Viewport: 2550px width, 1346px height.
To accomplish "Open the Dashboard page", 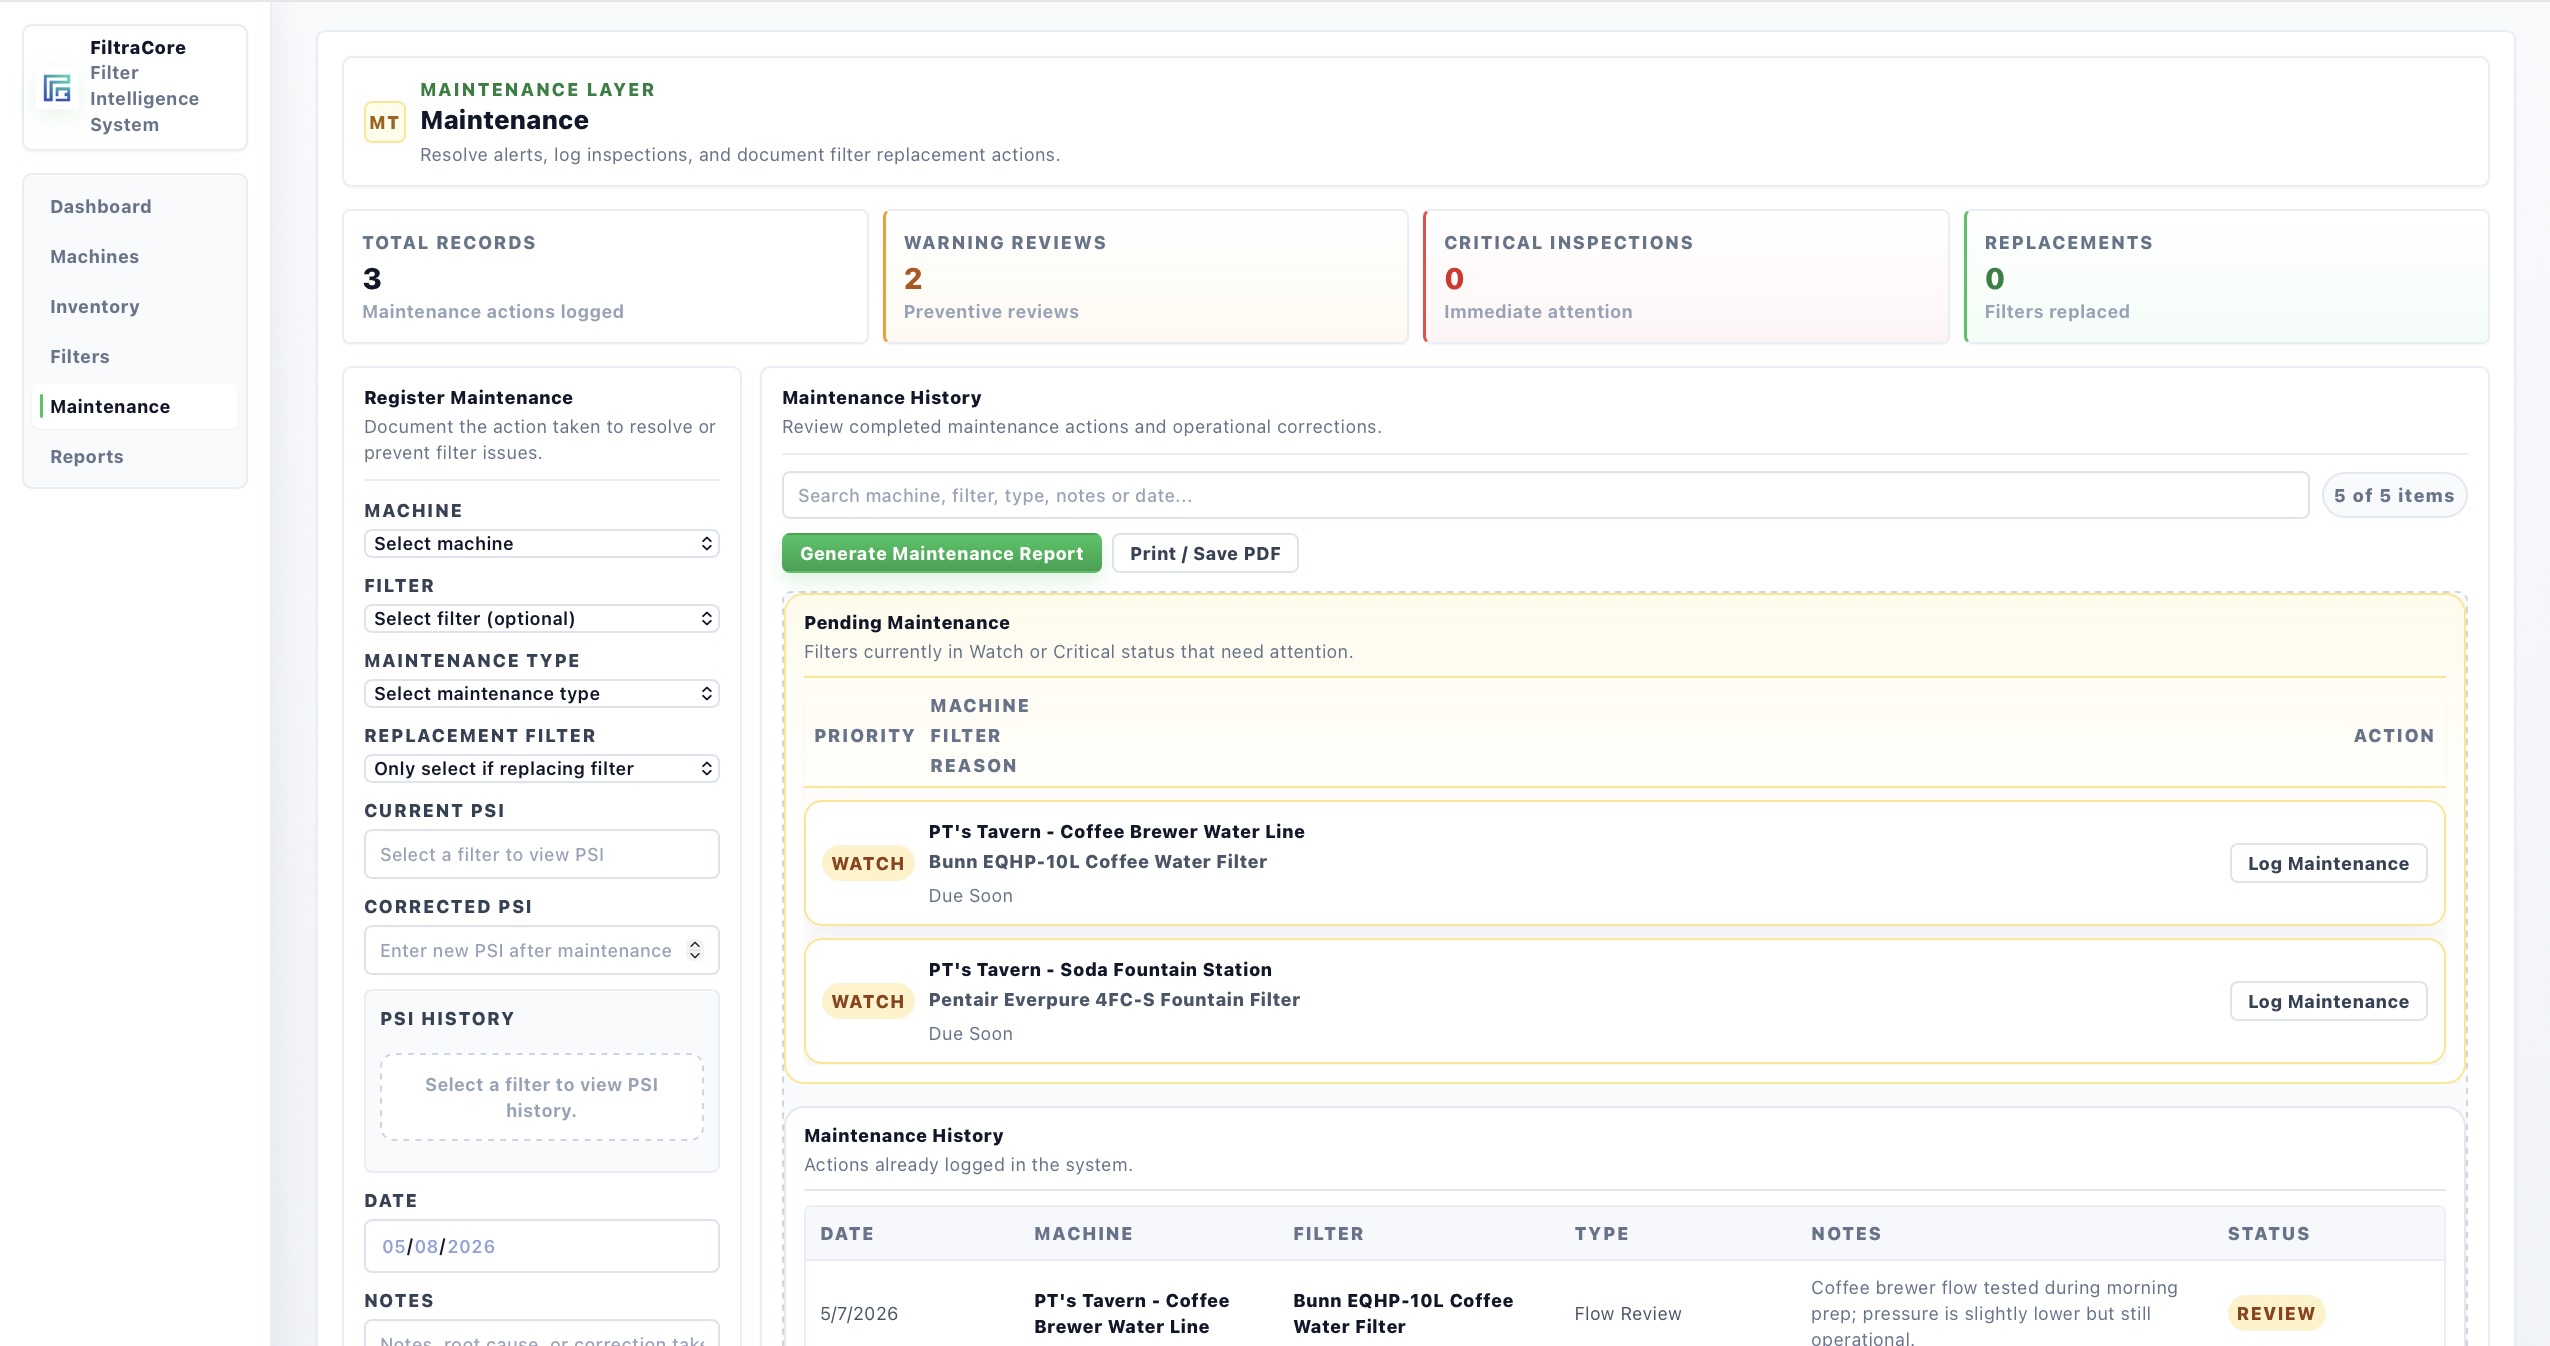I will [x=101, y=207].
